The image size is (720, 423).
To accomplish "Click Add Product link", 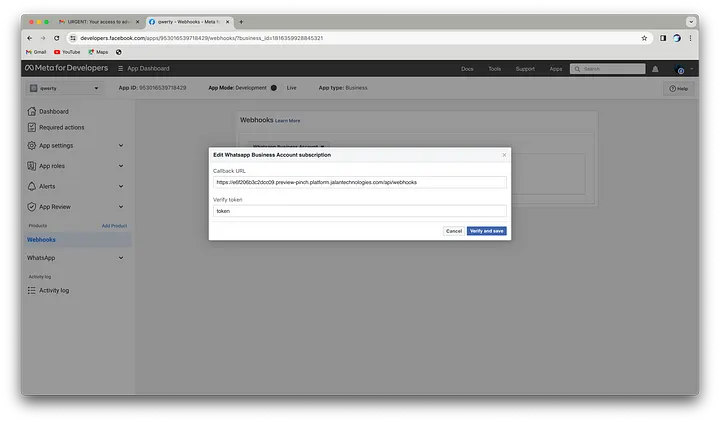I will pyautogui.click(x=114, y=226).
